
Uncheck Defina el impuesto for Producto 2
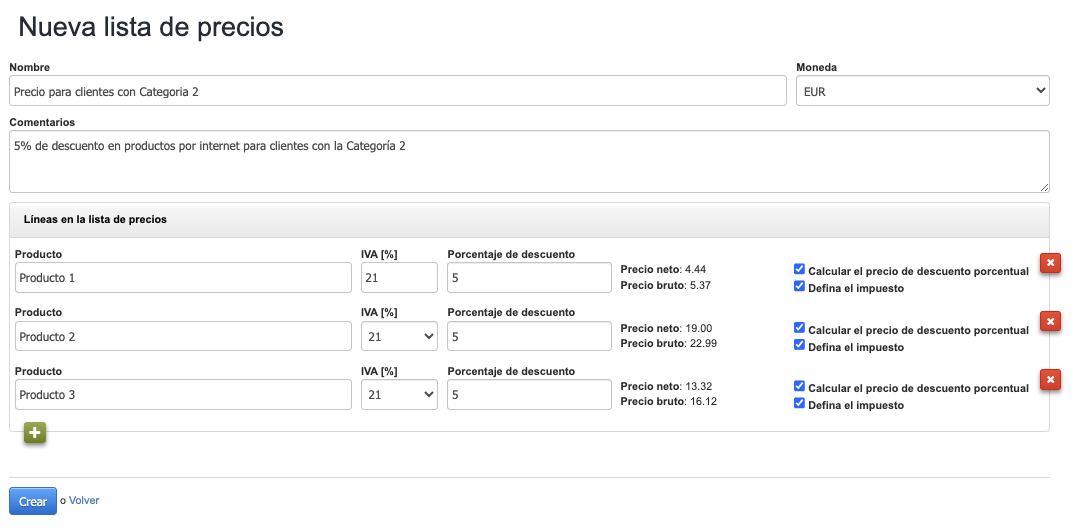tap(799, 346)
